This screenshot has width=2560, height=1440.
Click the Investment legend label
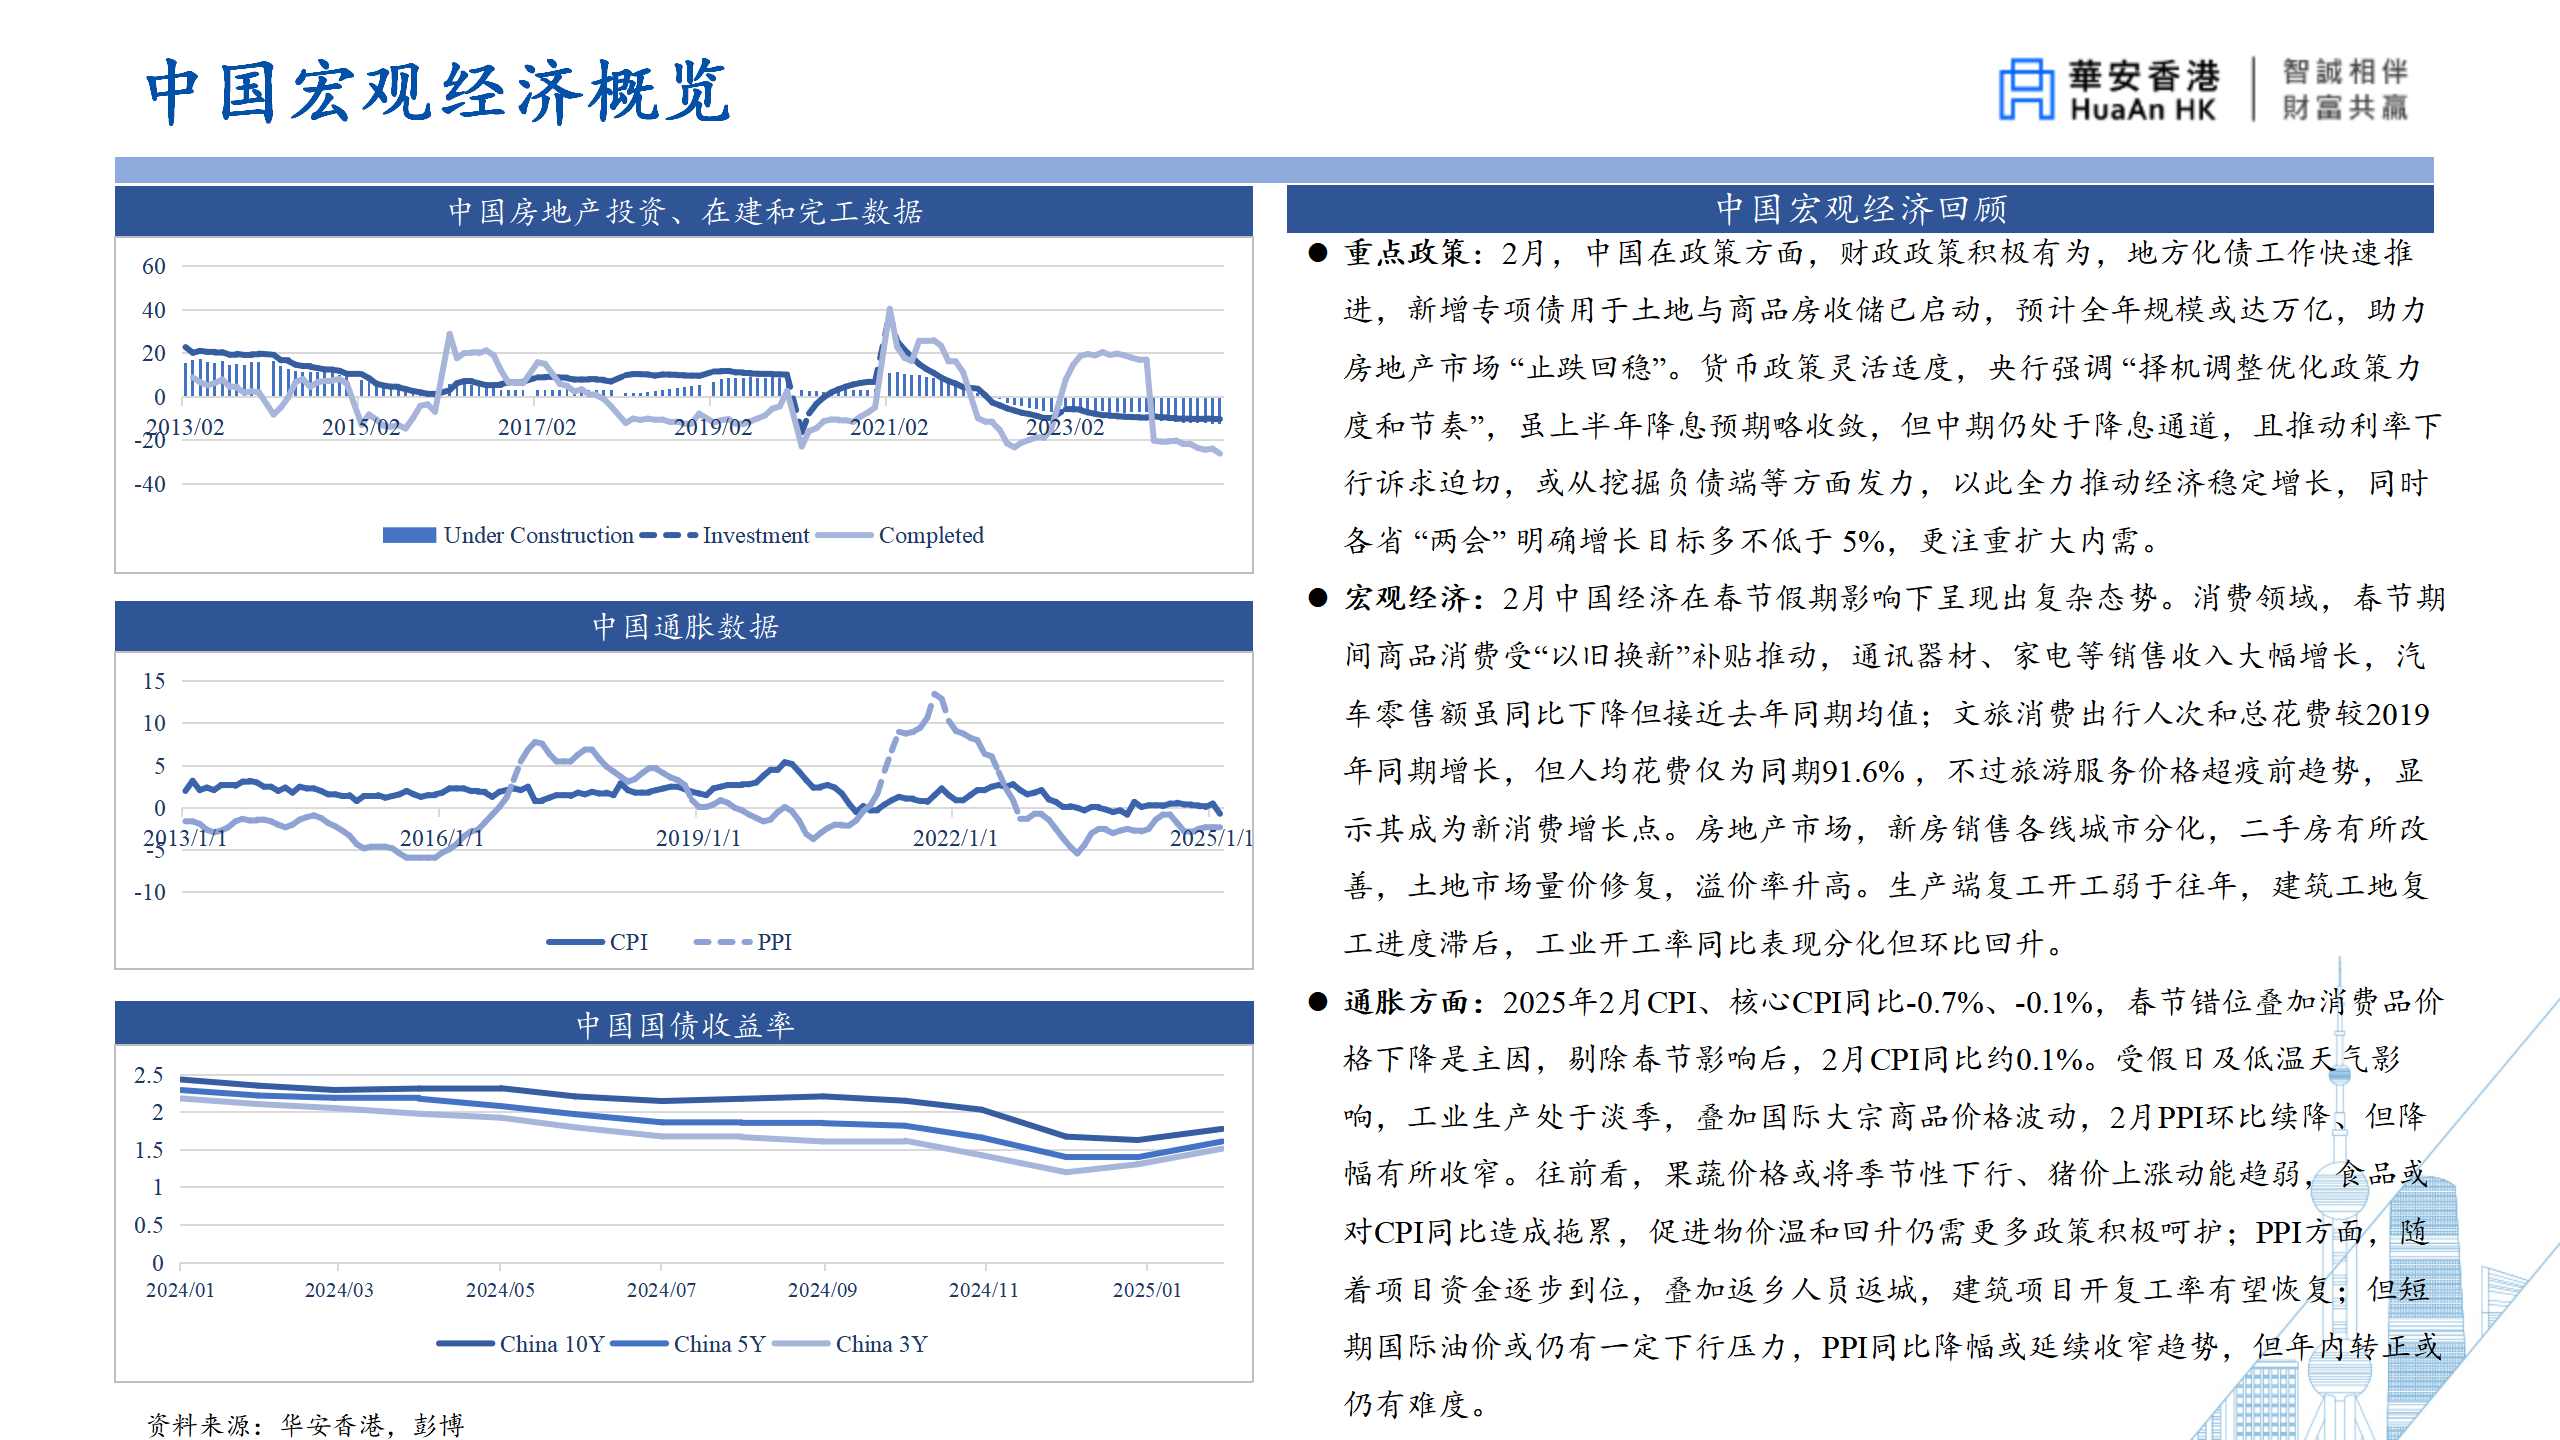[x=756, y=535]
